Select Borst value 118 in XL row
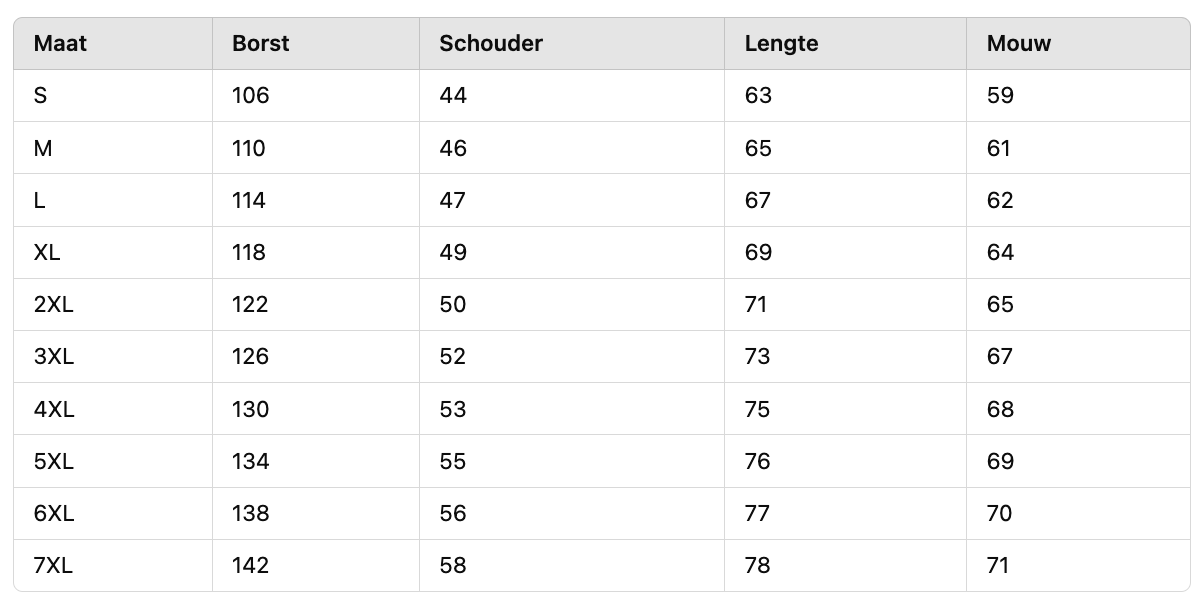This screenshot has width=1204, height=610. click(x=249, y=253)
